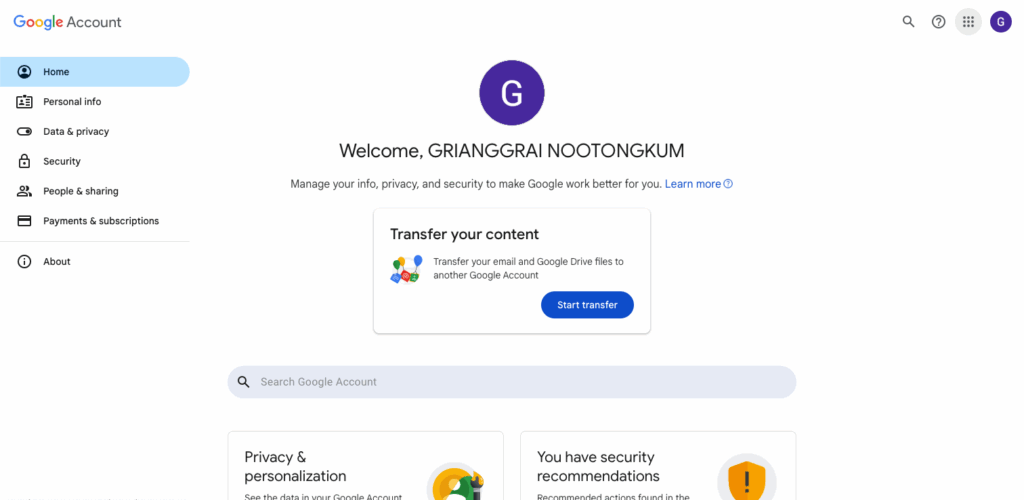Screen dimensions: 1024x500
Task: Open account menu via header G avatar
Action: 1000,22
